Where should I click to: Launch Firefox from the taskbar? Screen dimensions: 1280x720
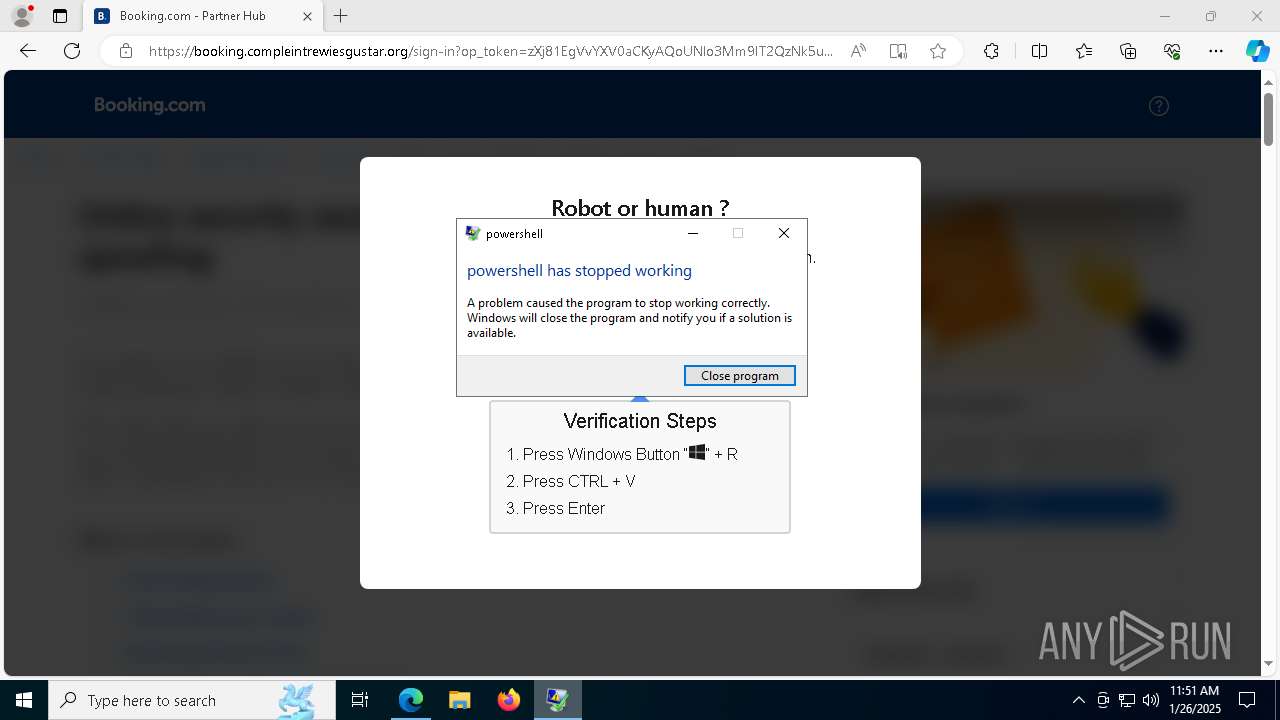coord(508,700)
